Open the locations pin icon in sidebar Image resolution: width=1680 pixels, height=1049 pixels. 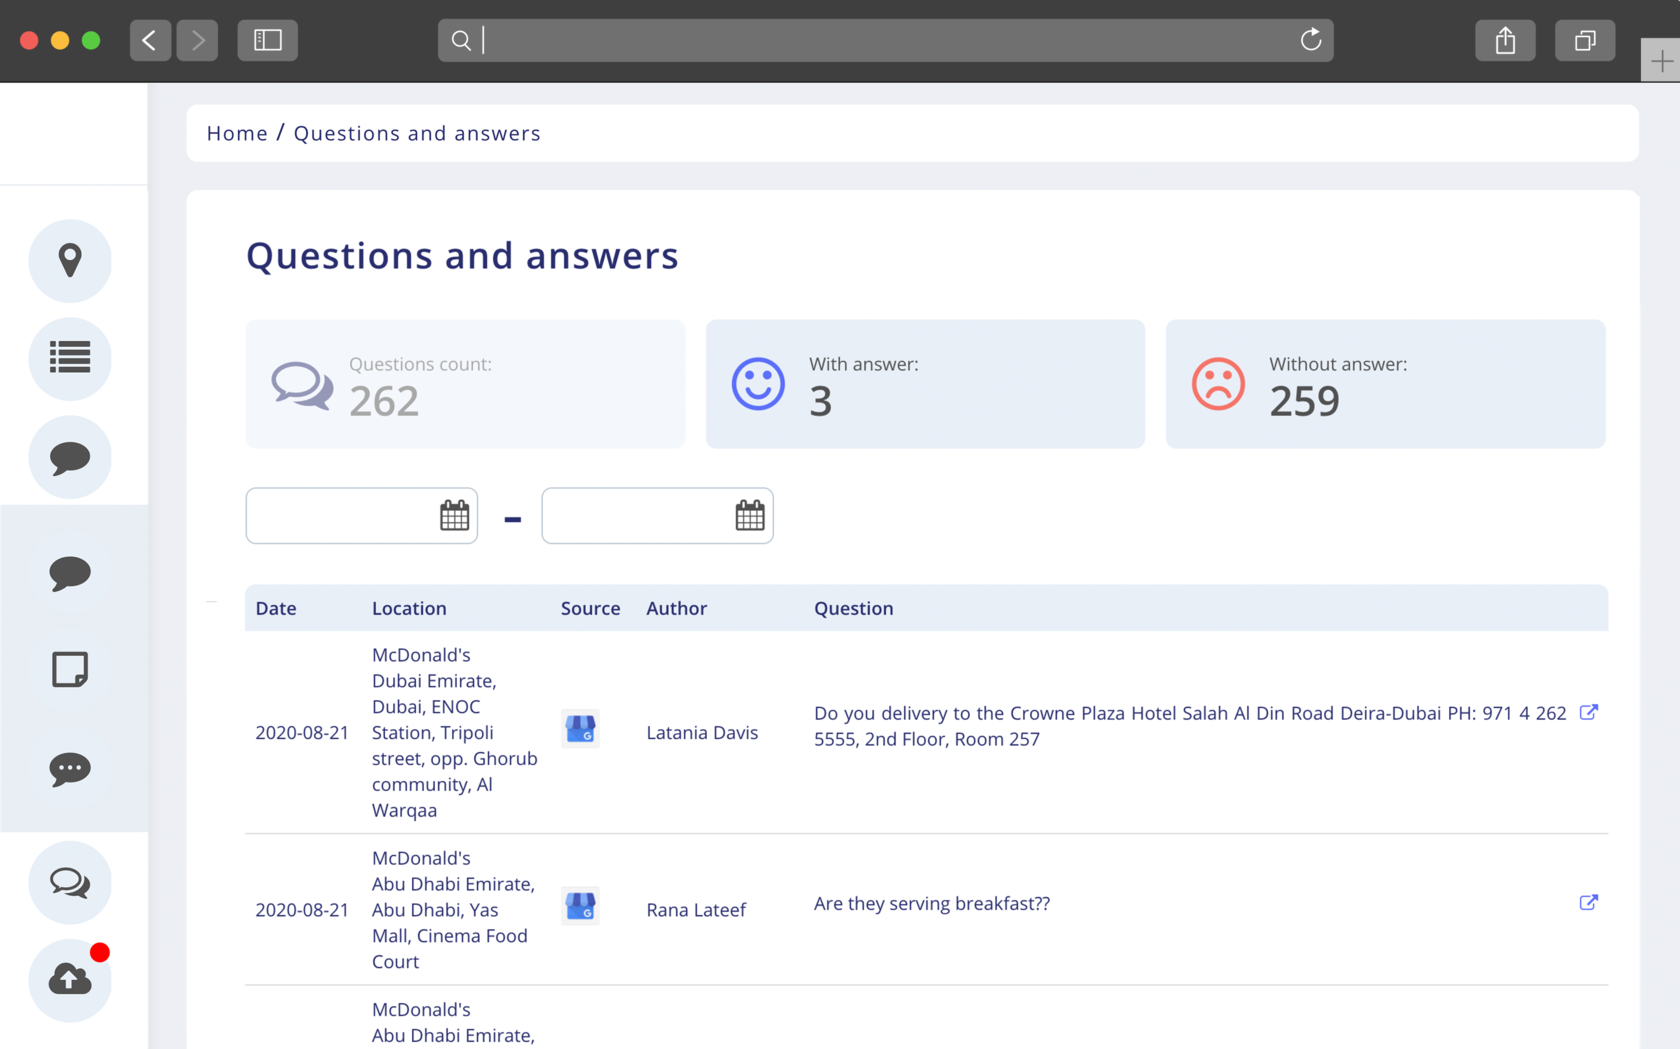(70, 261)
